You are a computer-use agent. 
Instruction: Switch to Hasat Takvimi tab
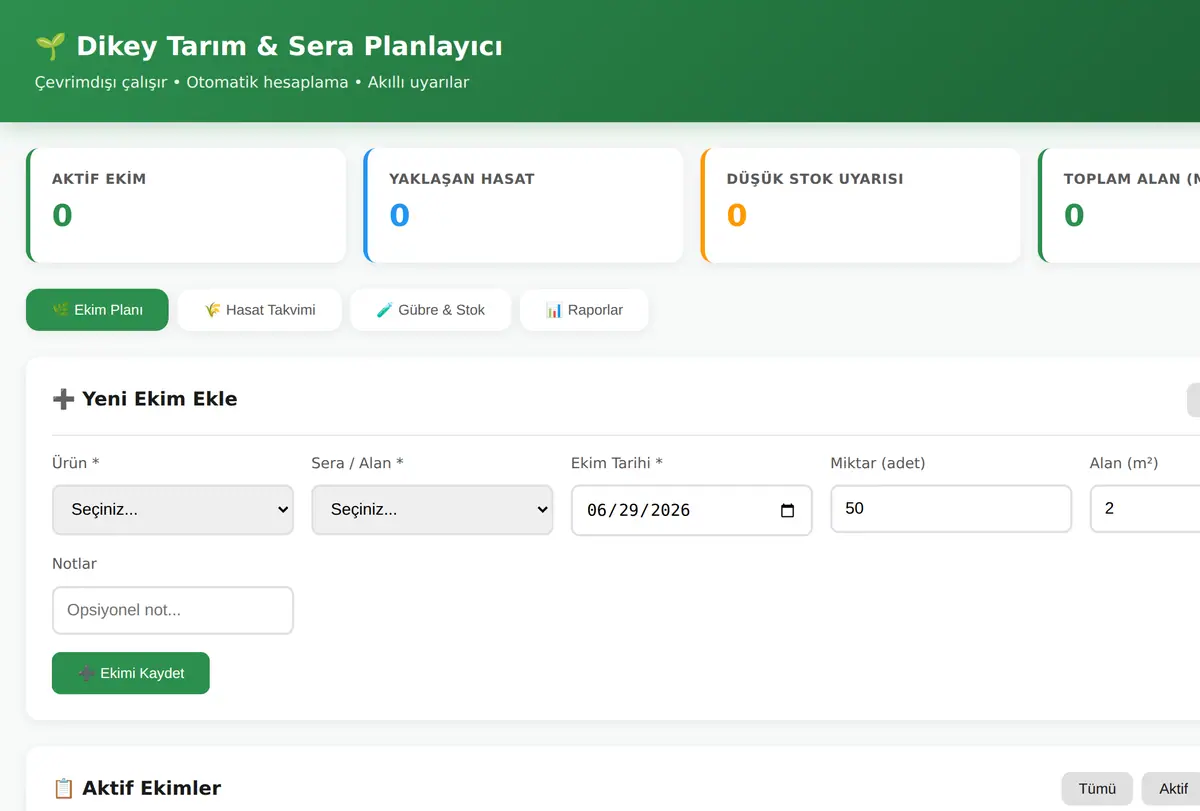coord(260,310)
